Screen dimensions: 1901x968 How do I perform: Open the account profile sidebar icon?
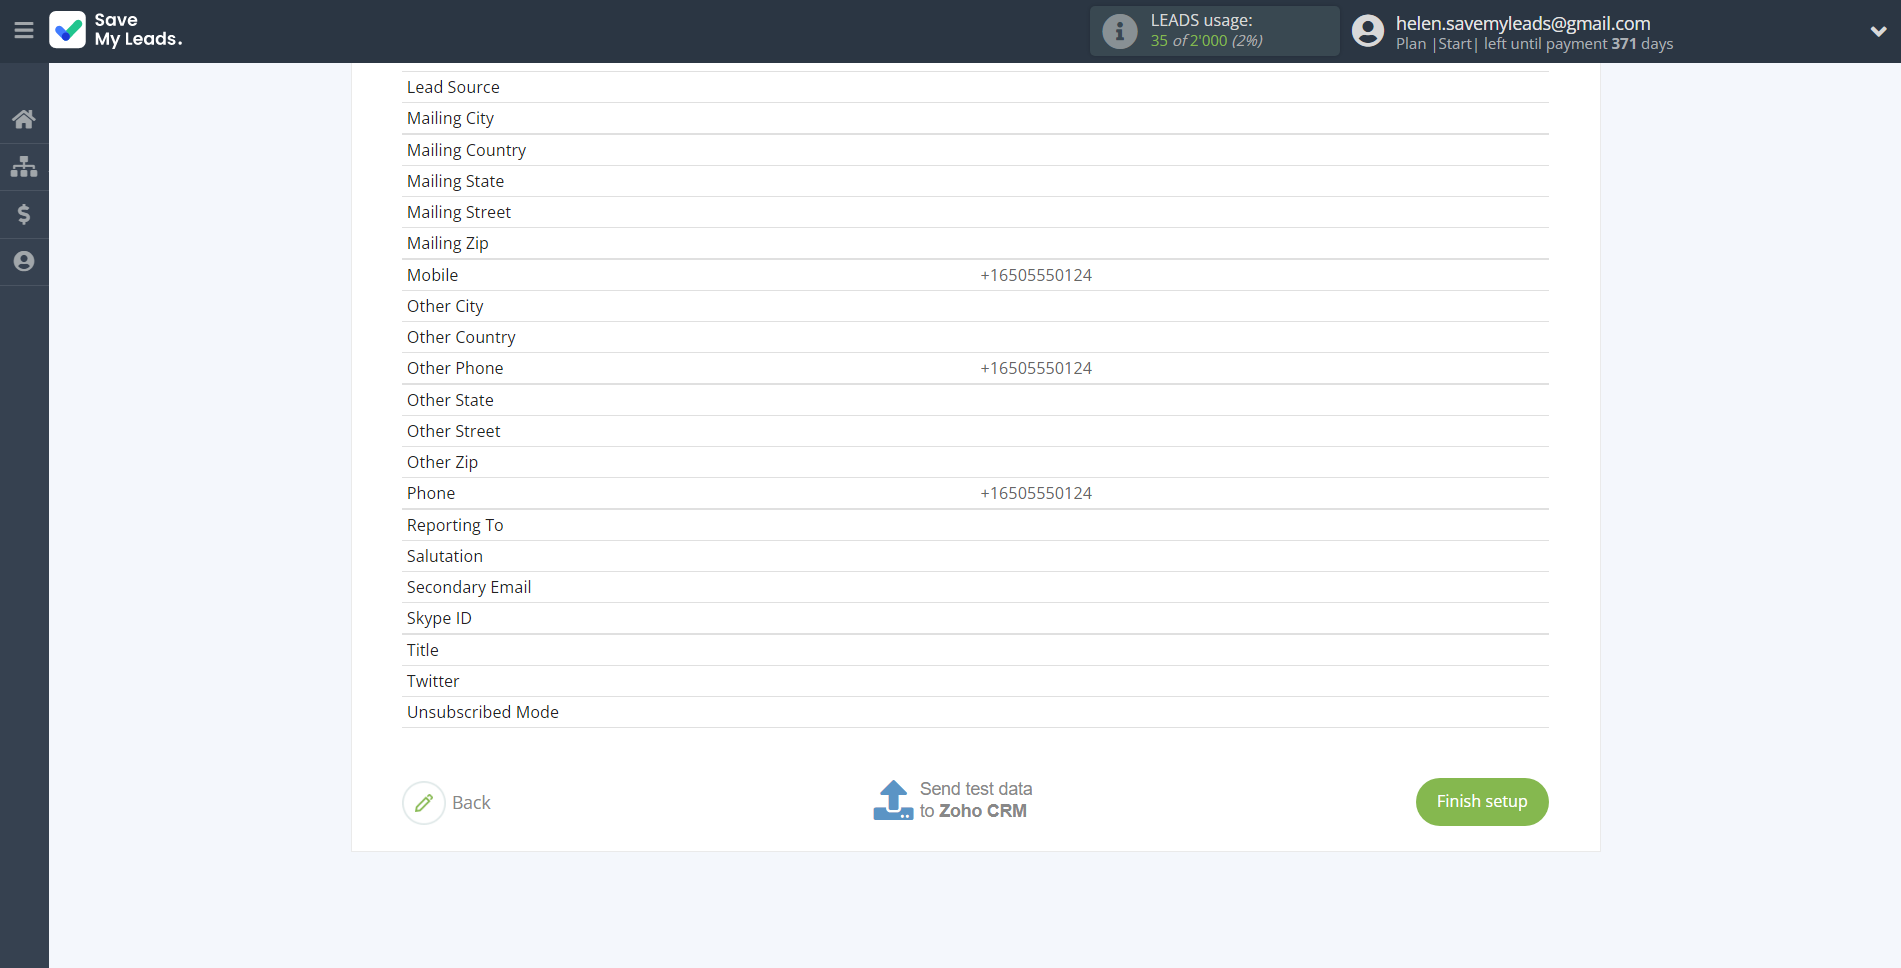24,261
